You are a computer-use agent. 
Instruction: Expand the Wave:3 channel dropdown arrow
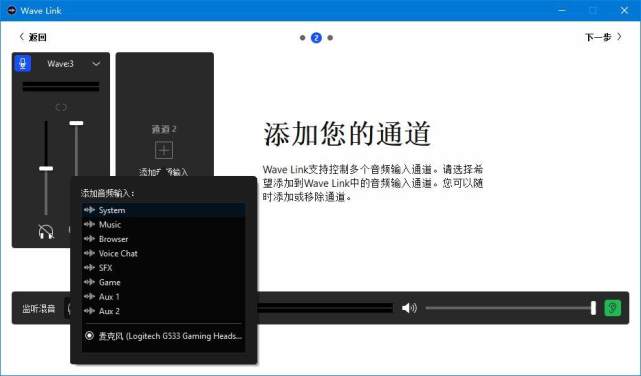(x=96, y=64)
